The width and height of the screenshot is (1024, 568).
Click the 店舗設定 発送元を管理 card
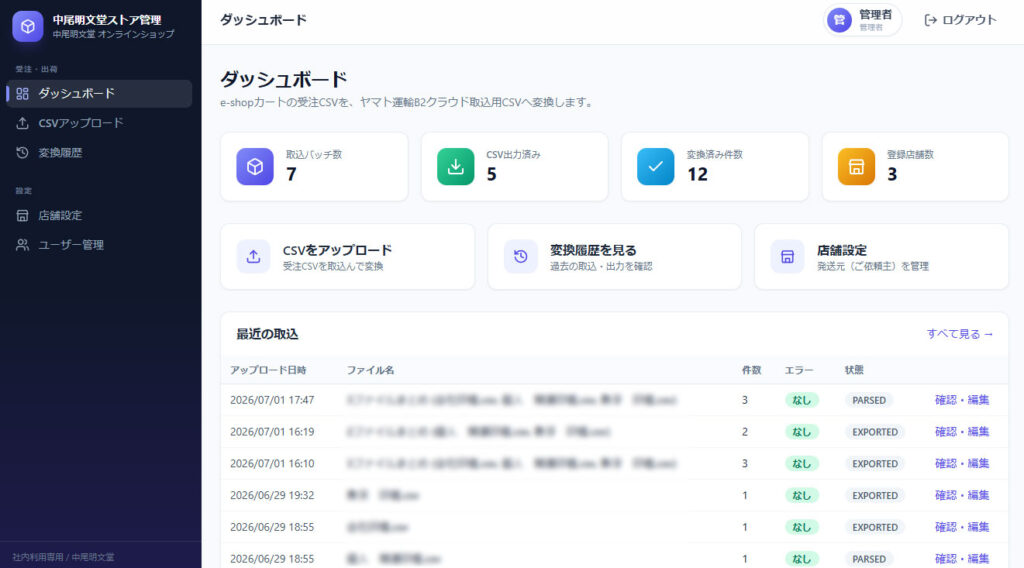pos(882,257)
